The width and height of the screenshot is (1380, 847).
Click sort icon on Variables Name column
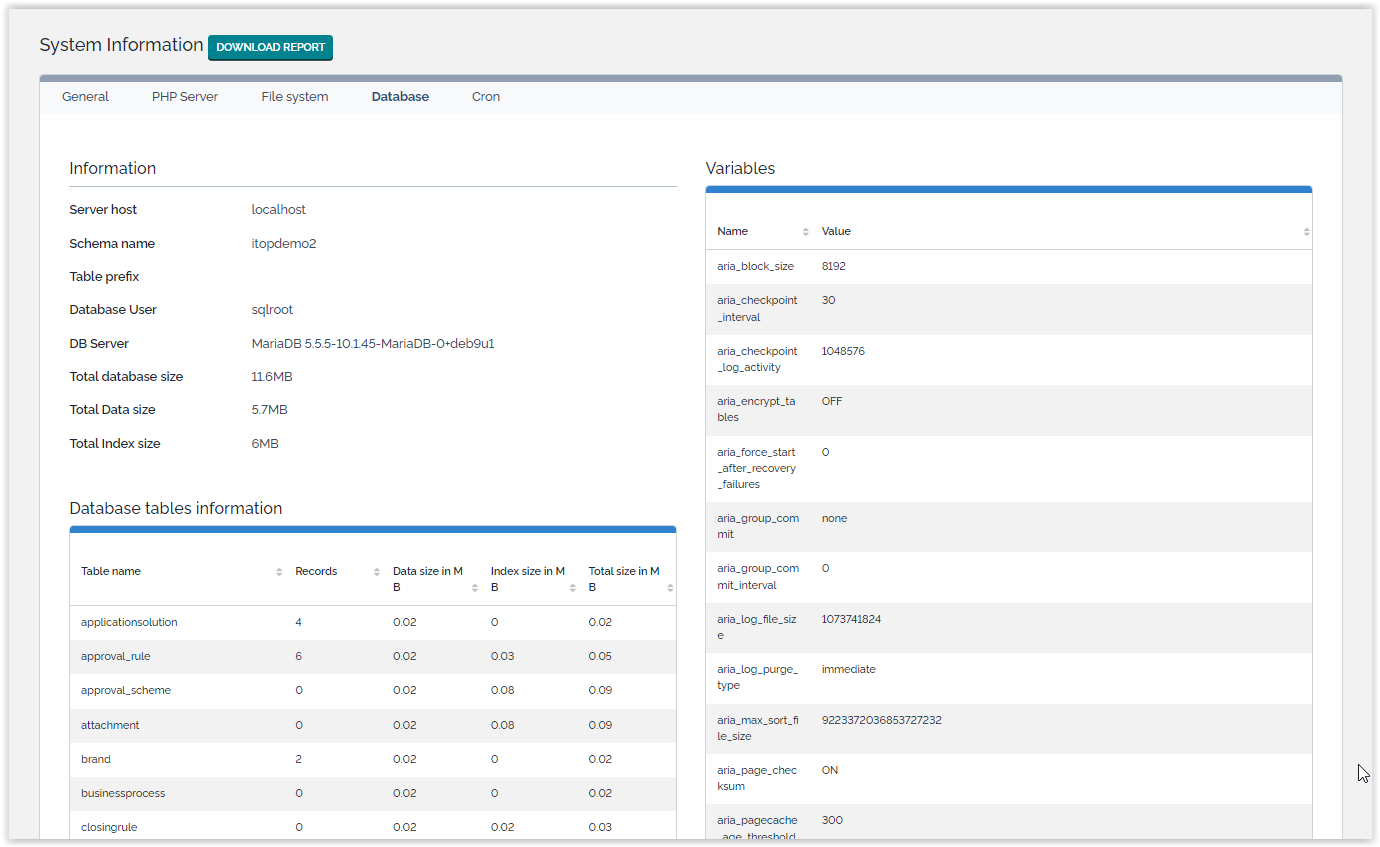806,232
